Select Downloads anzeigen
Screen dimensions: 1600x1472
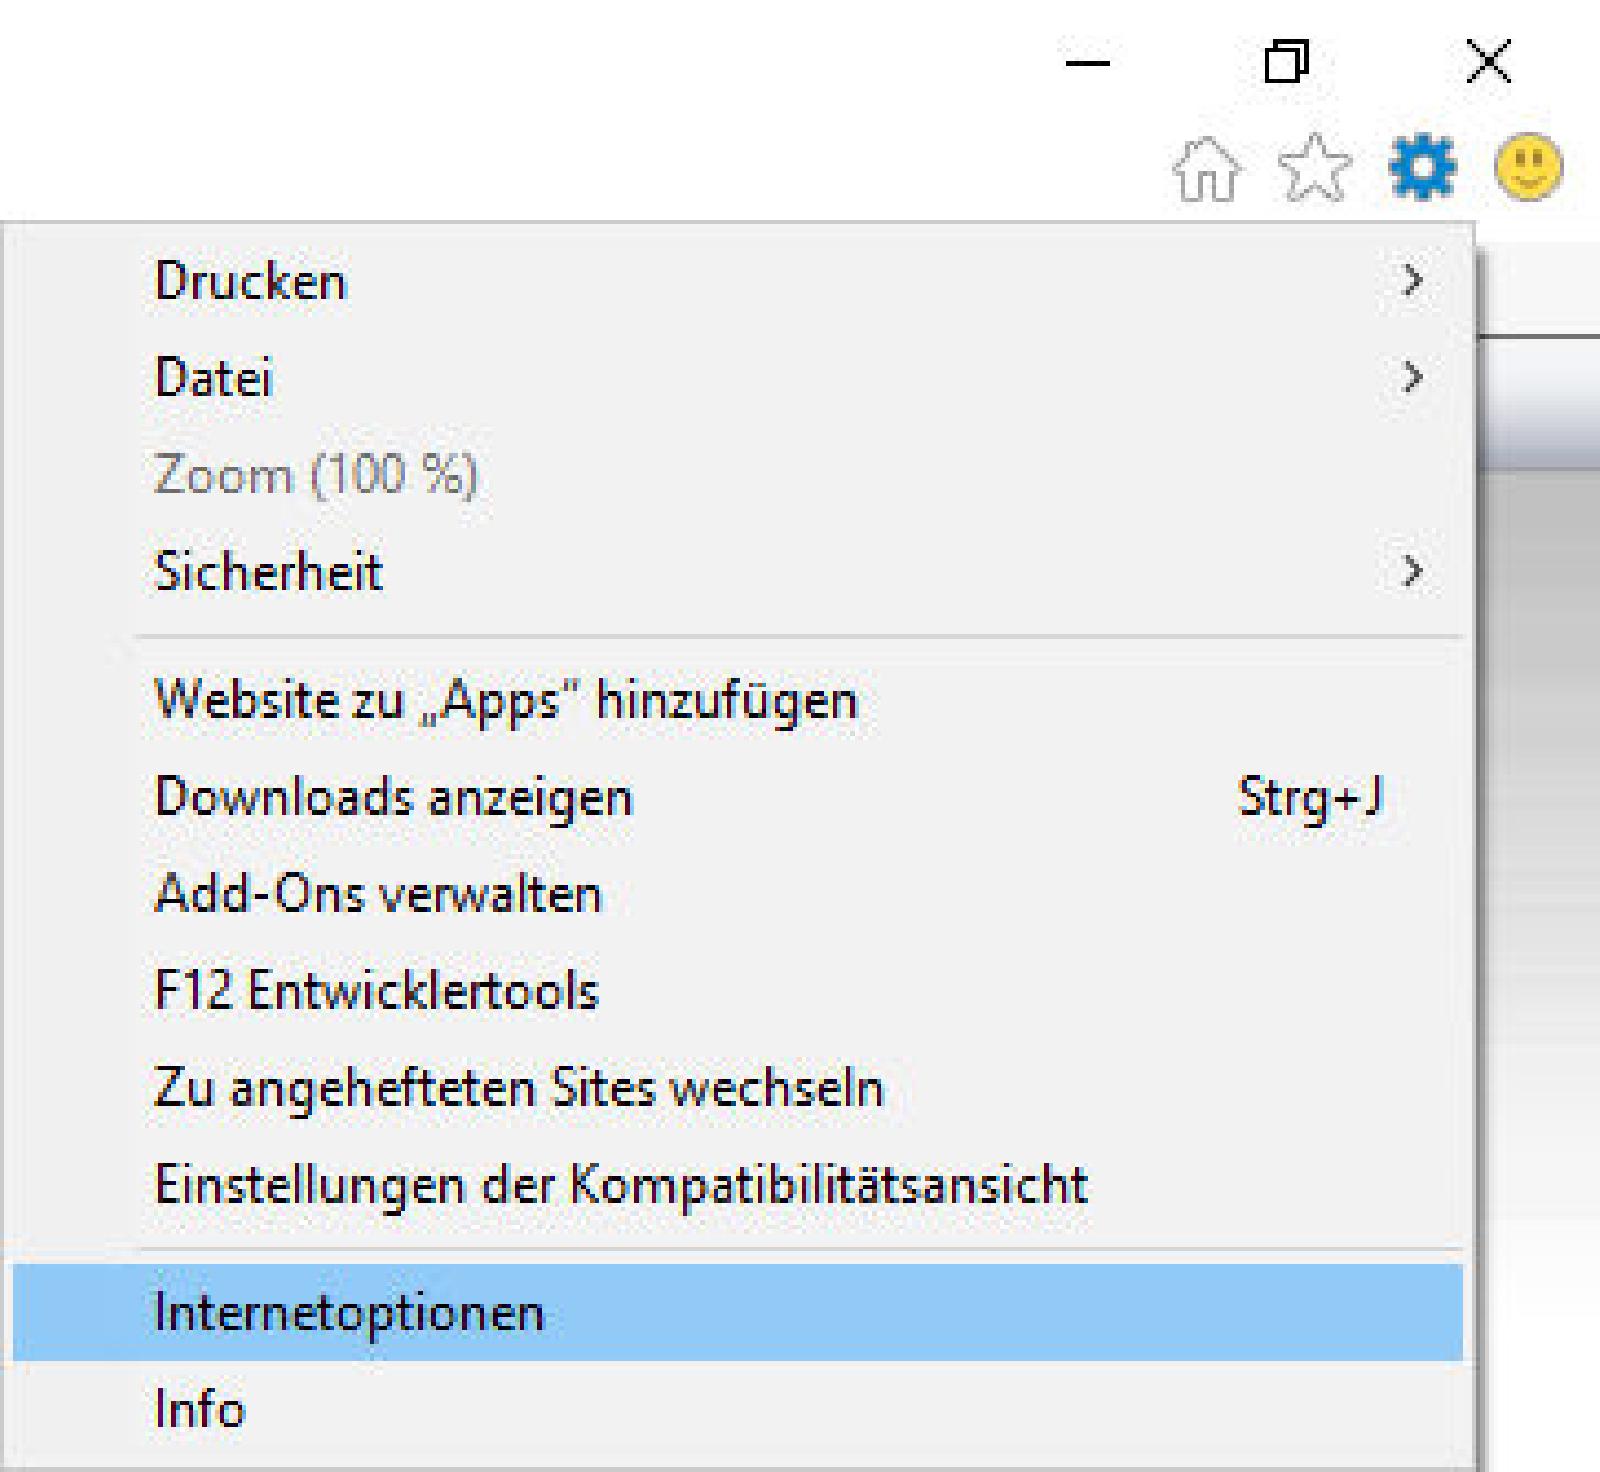tap(738, 797)
